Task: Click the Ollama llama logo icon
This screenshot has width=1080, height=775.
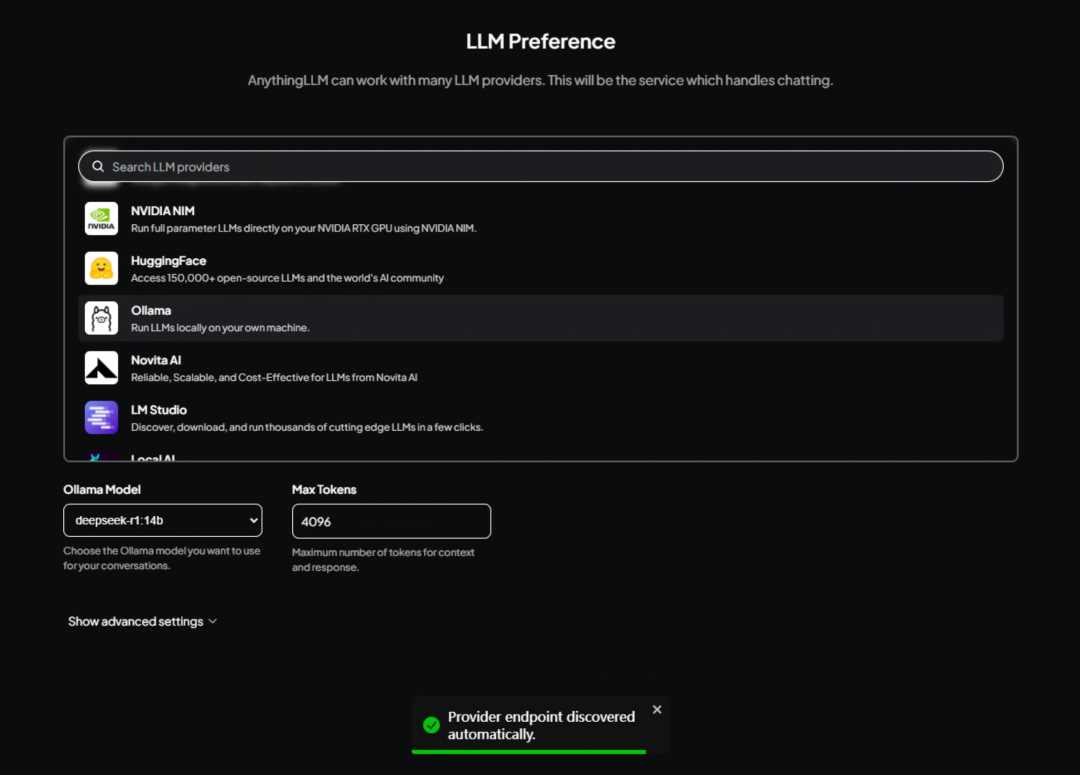Action: pos(101,318)
